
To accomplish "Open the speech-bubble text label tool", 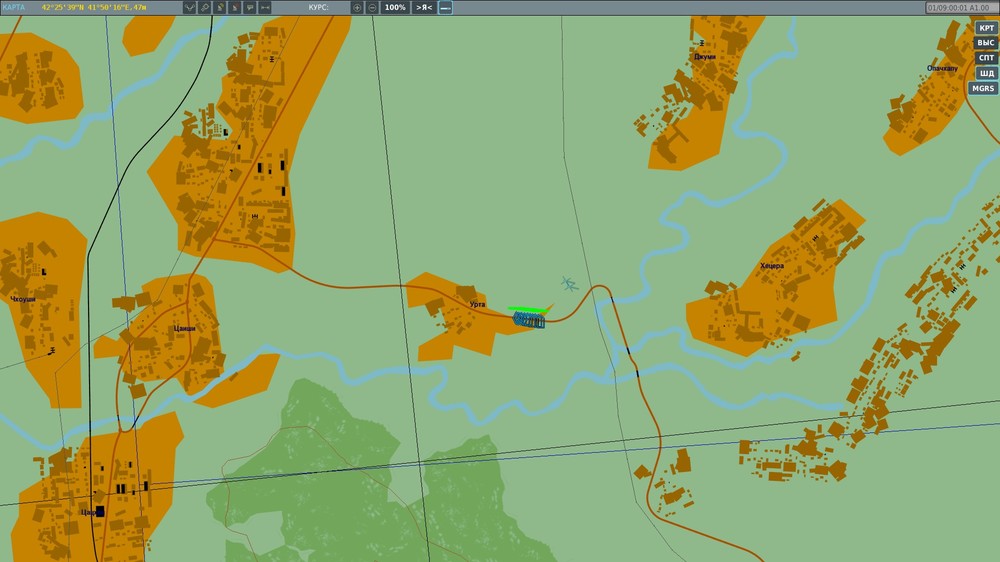I will [250, 8].
